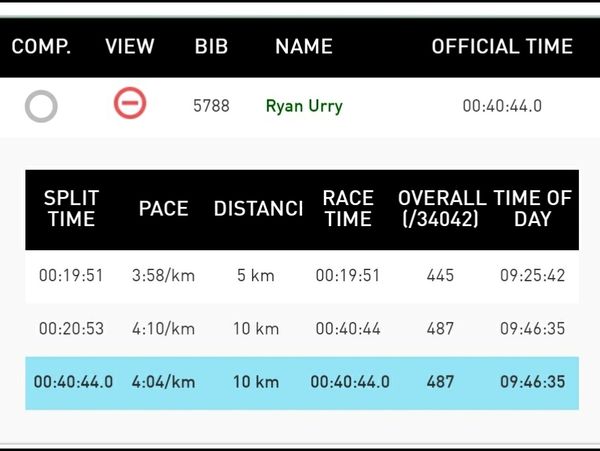Click the OVERALL (/34042) header
The image size is (600, 451).
(440, 208)
